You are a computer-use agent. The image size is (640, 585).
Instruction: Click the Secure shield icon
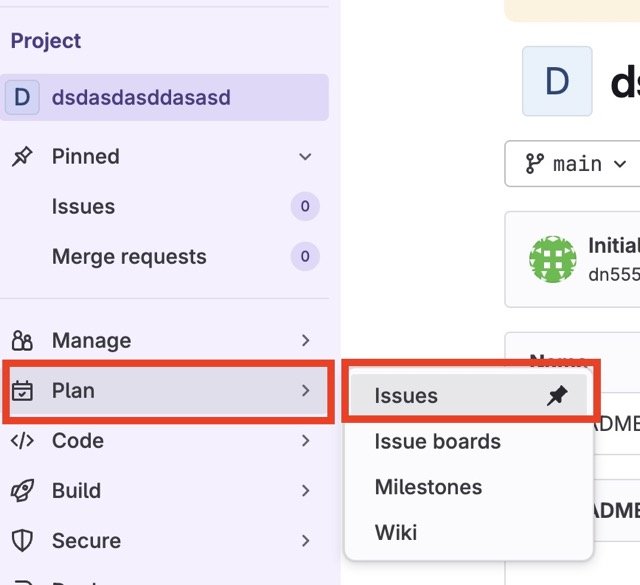(x=22, y=541)
